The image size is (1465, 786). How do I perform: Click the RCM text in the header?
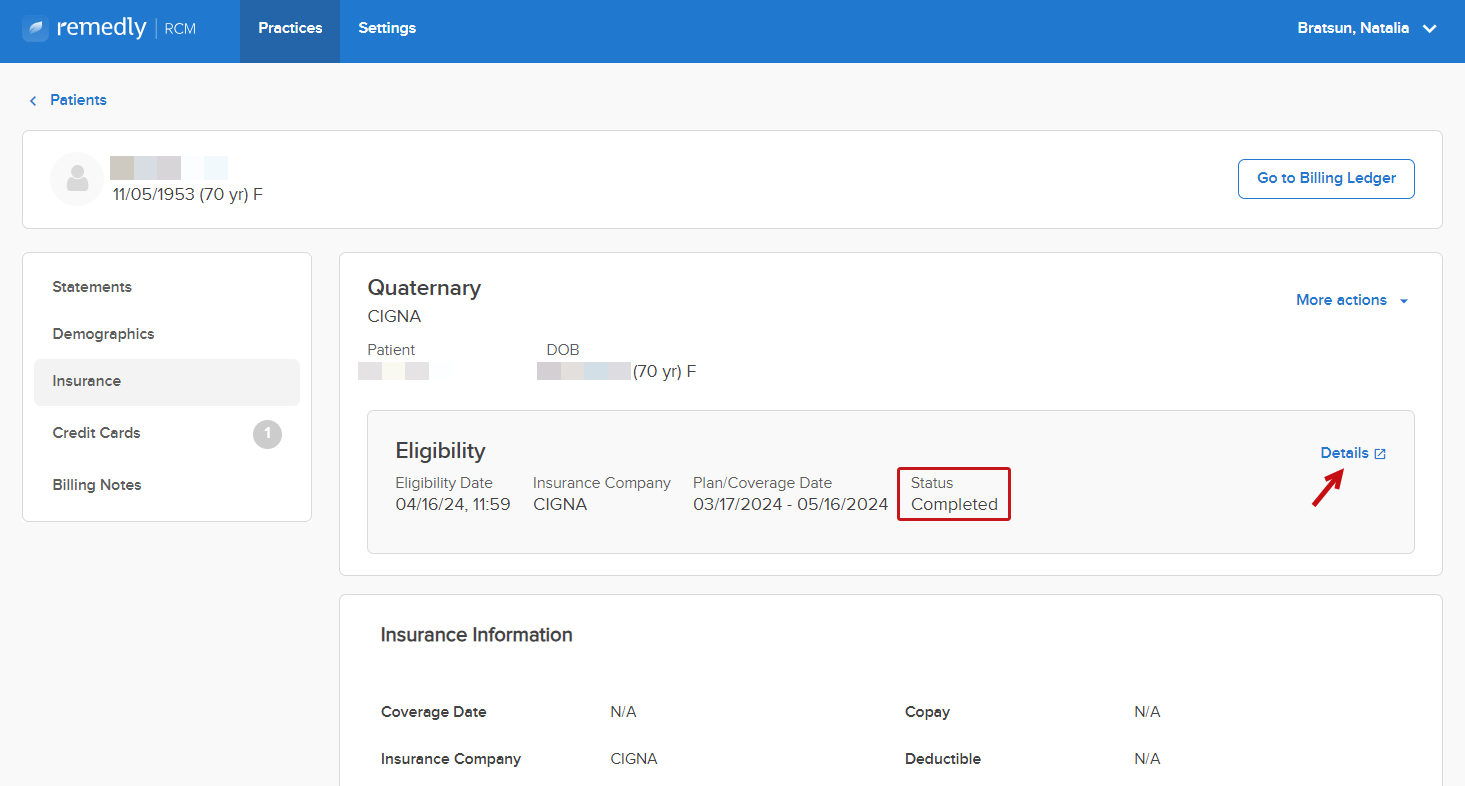(180, 29)
